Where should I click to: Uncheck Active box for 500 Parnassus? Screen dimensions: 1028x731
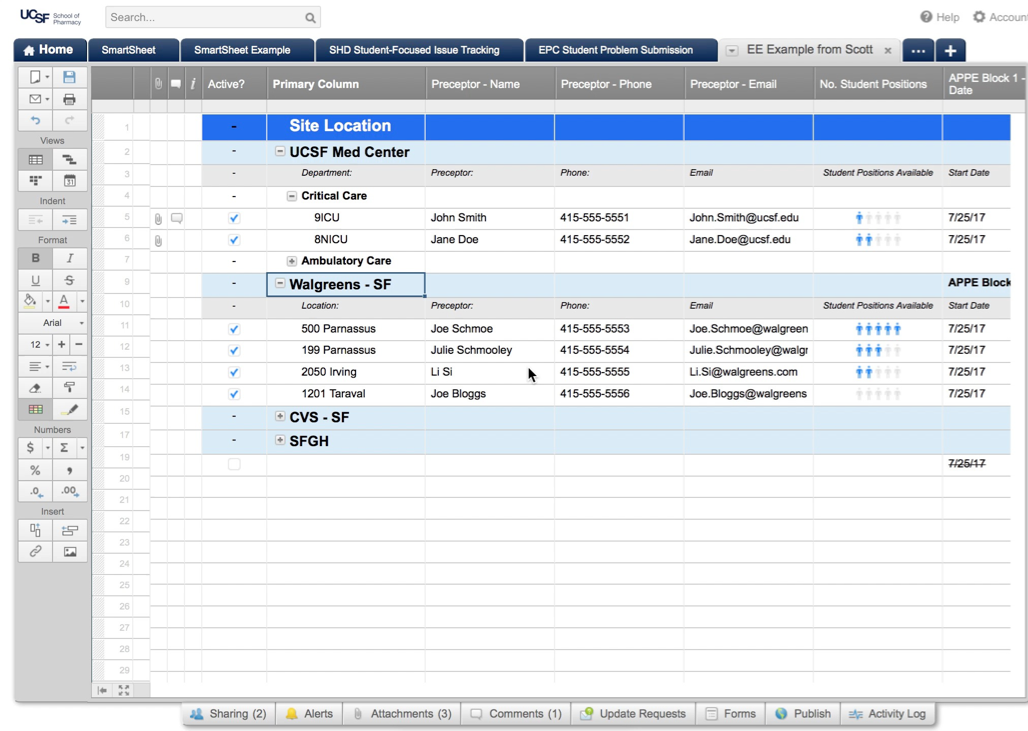234,329
